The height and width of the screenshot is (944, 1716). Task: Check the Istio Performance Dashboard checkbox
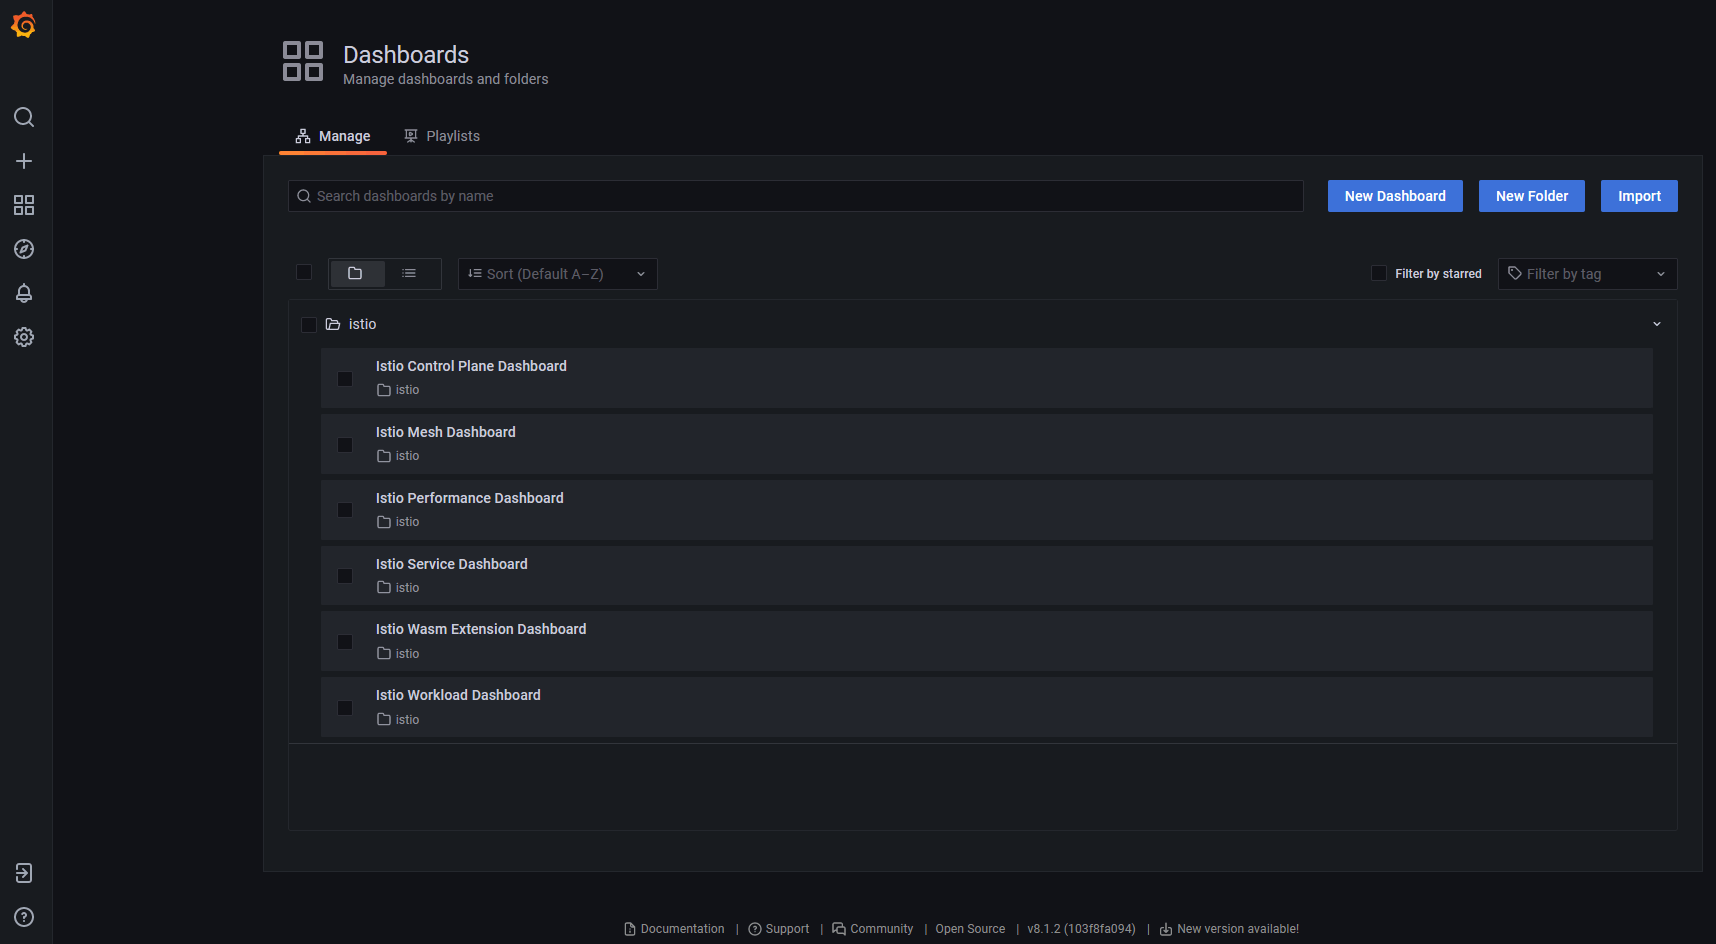pos(345,510)
